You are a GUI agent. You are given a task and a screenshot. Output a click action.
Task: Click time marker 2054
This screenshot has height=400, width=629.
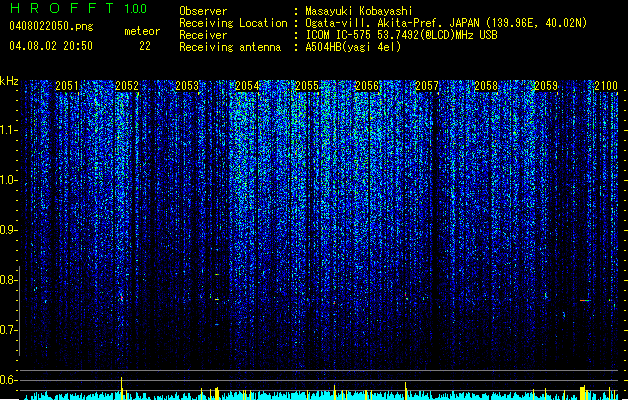[247, 85]
